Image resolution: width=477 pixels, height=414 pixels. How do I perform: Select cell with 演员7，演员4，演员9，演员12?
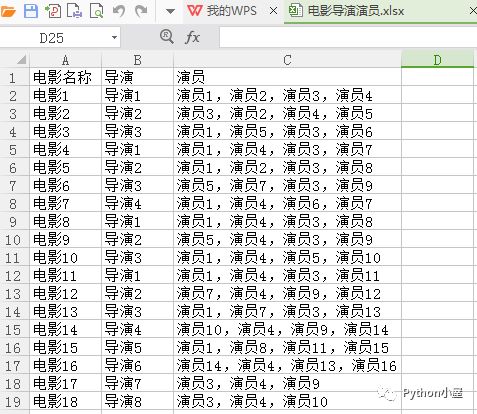coord(287,294)
